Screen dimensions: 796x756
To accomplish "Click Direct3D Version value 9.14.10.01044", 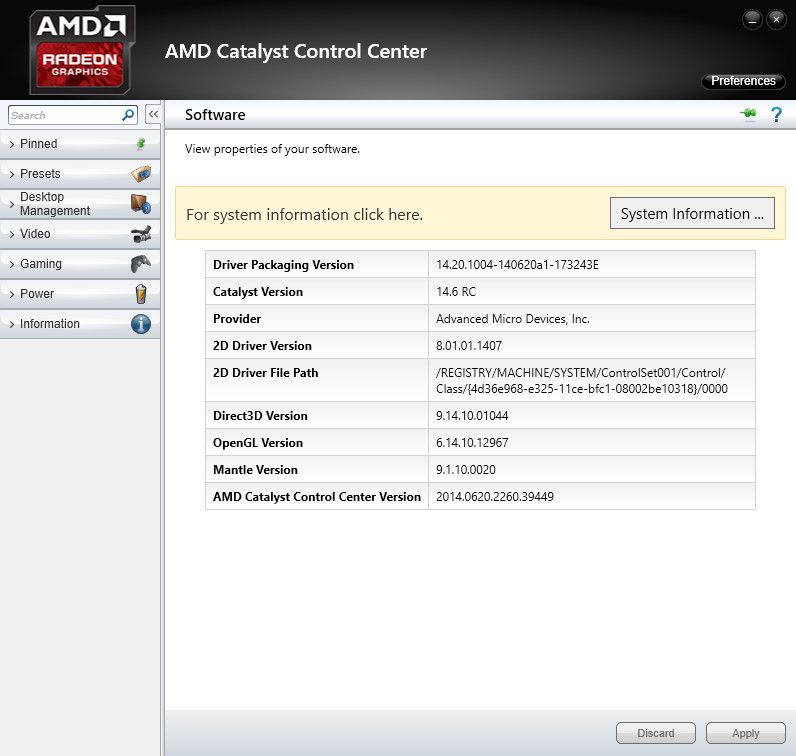I will pyautogui.click(x=472, y=416).
